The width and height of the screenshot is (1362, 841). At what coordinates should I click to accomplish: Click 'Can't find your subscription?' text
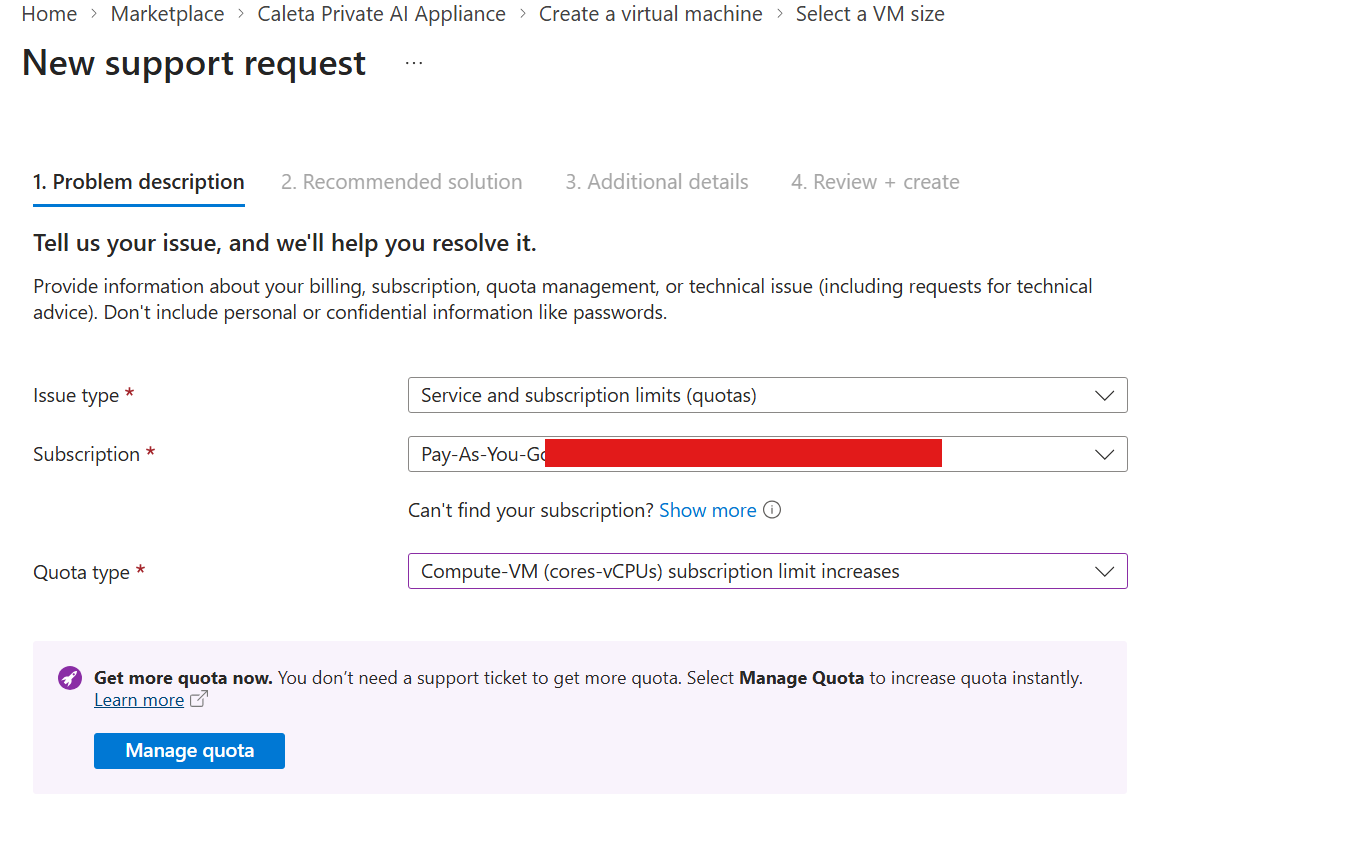pyautogui.click(x=531, y=510)
